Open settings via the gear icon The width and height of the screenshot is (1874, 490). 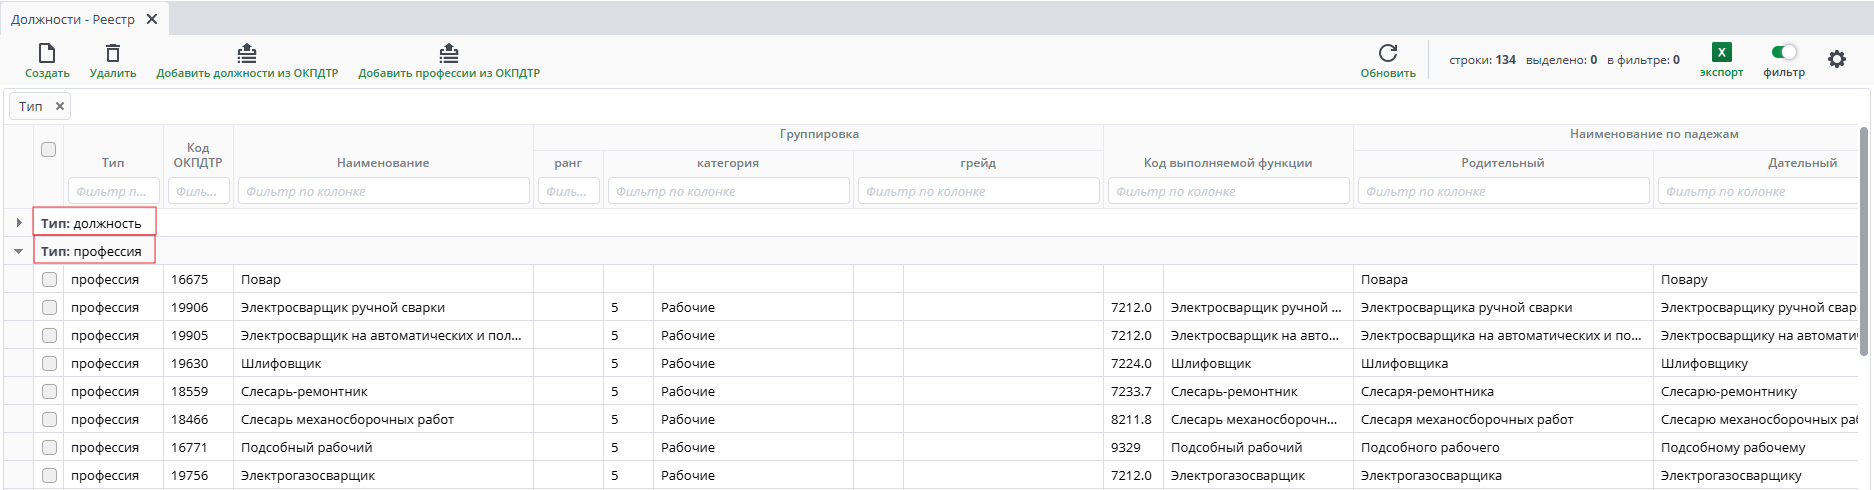click(x=1837, y=60)
